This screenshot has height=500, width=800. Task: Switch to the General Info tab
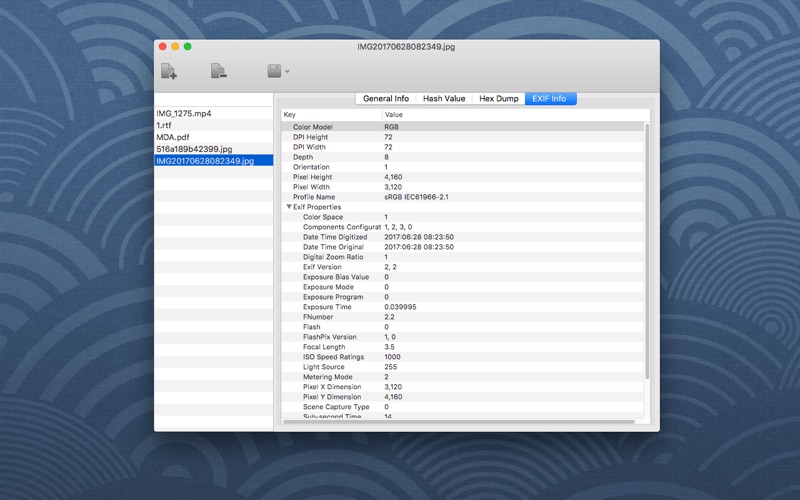(386, 98)
